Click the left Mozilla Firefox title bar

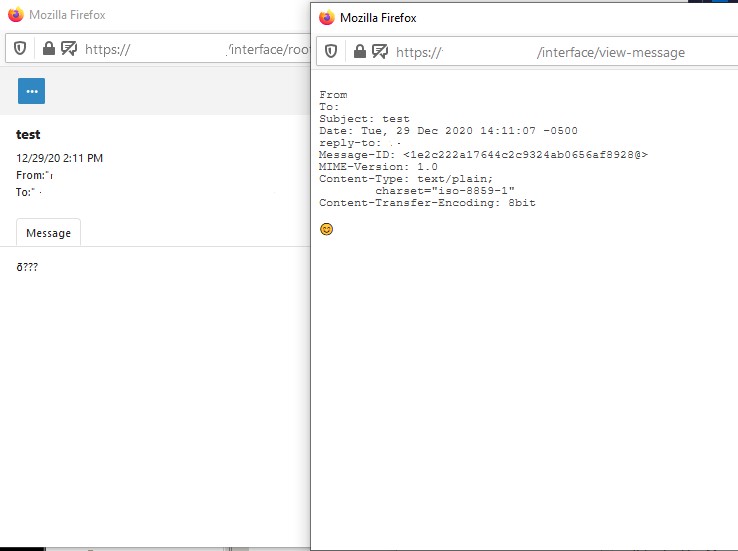point(150,15)
